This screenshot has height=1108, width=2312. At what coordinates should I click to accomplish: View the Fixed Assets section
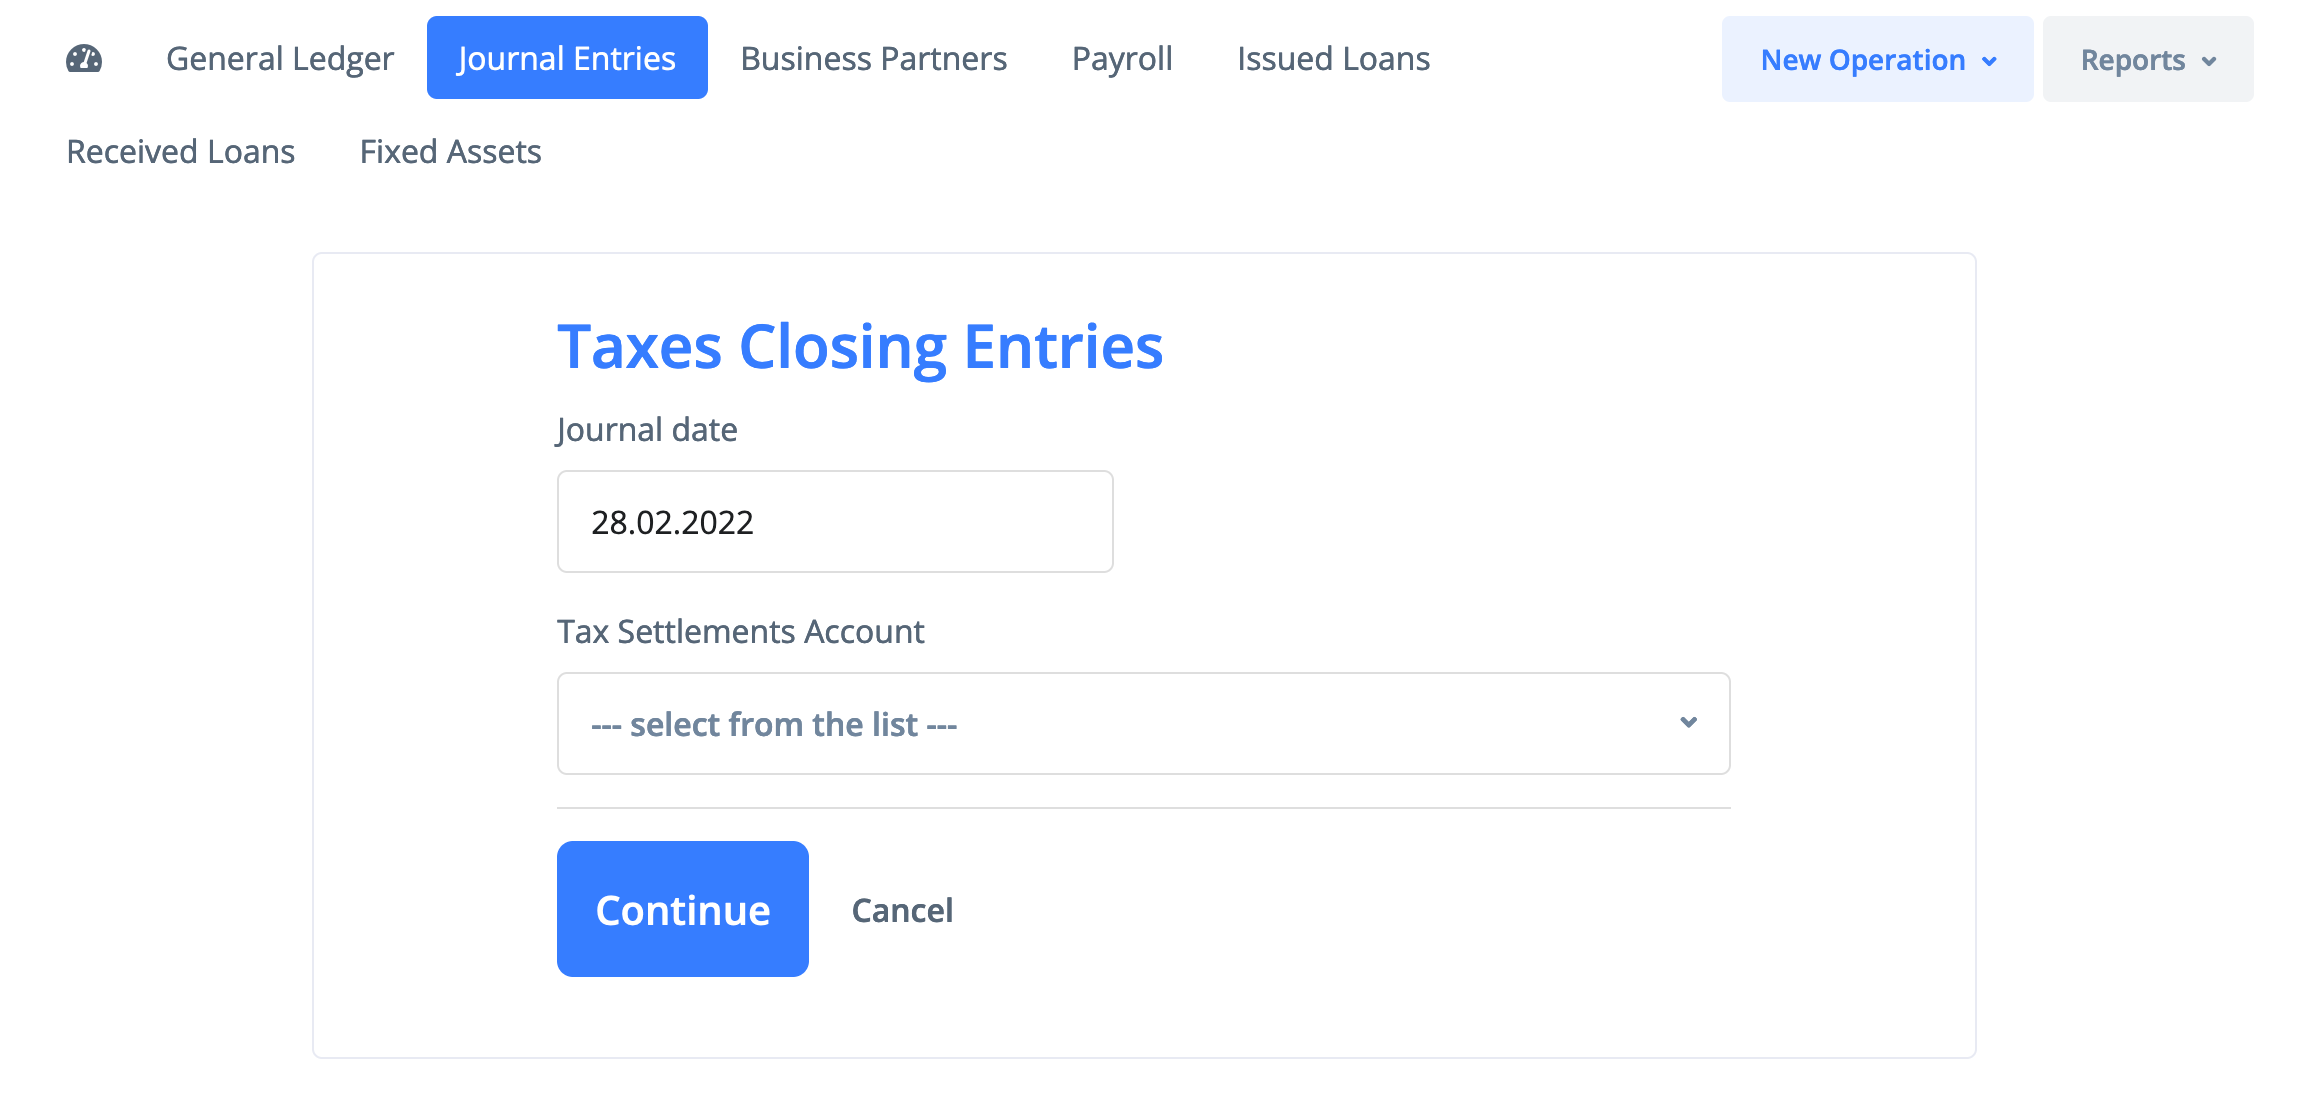click(x=450, y=152)
